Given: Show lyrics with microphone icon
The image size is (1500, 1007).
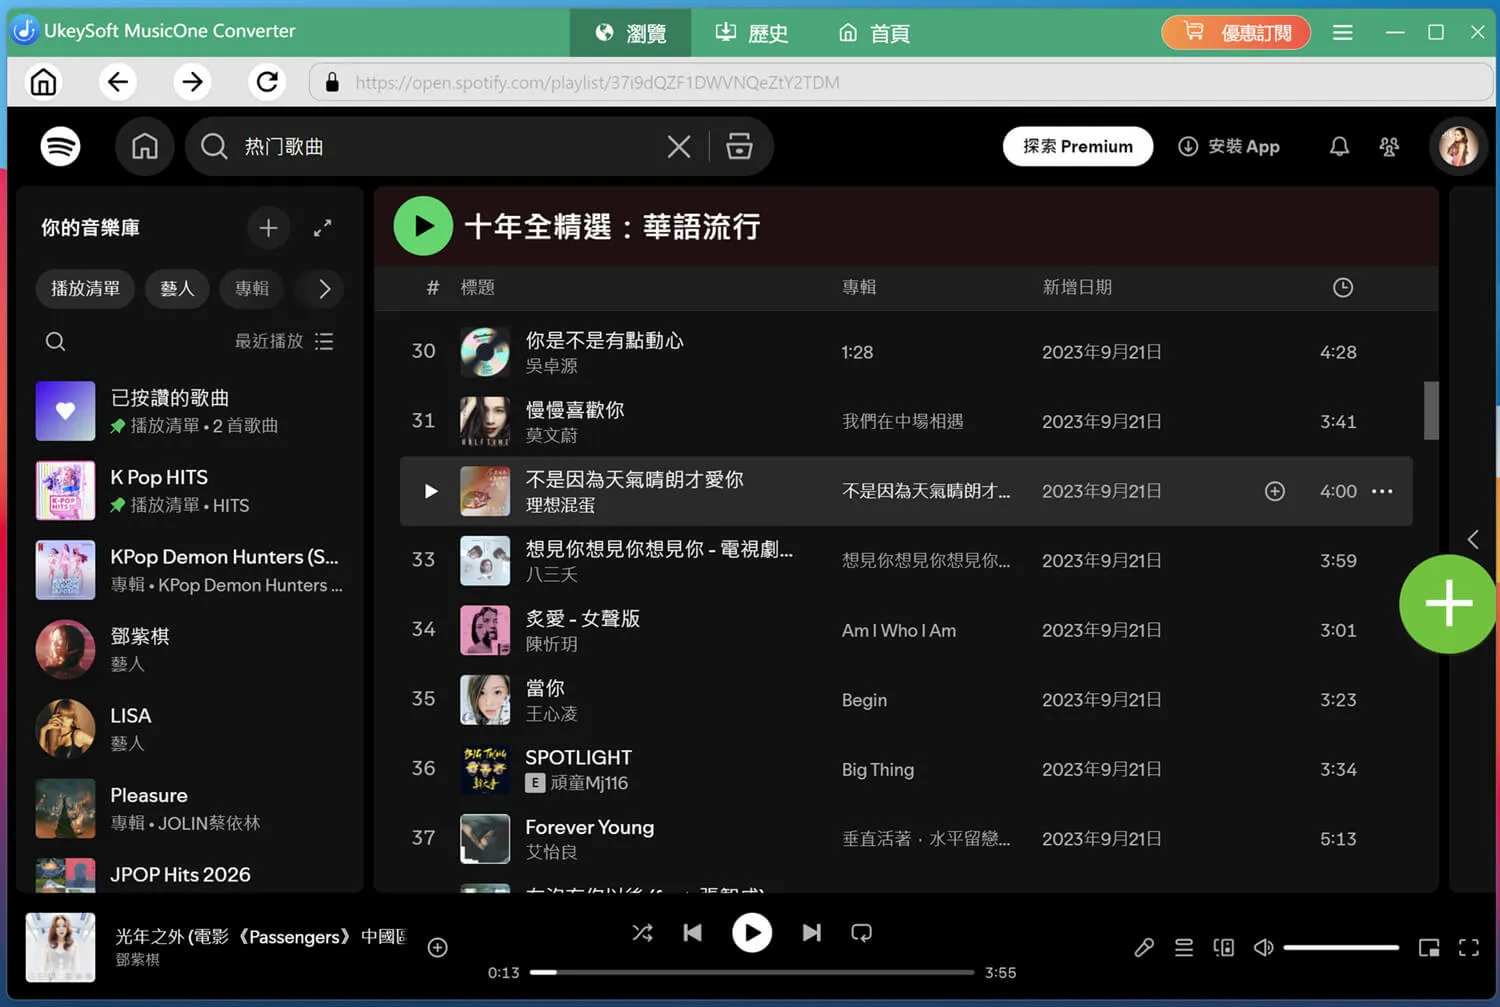Looking at the screenshot, I should point(1144,947).
